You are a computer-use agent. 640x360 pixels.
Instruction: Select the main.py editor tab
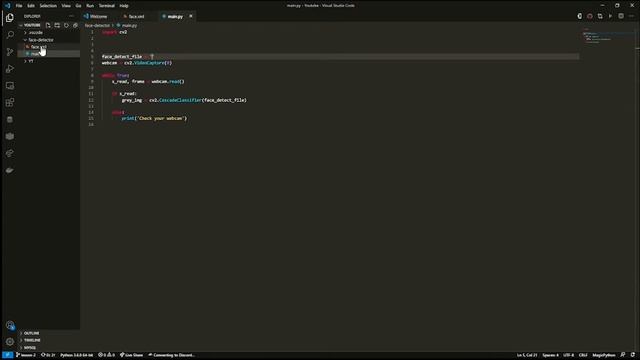[175, 17]
